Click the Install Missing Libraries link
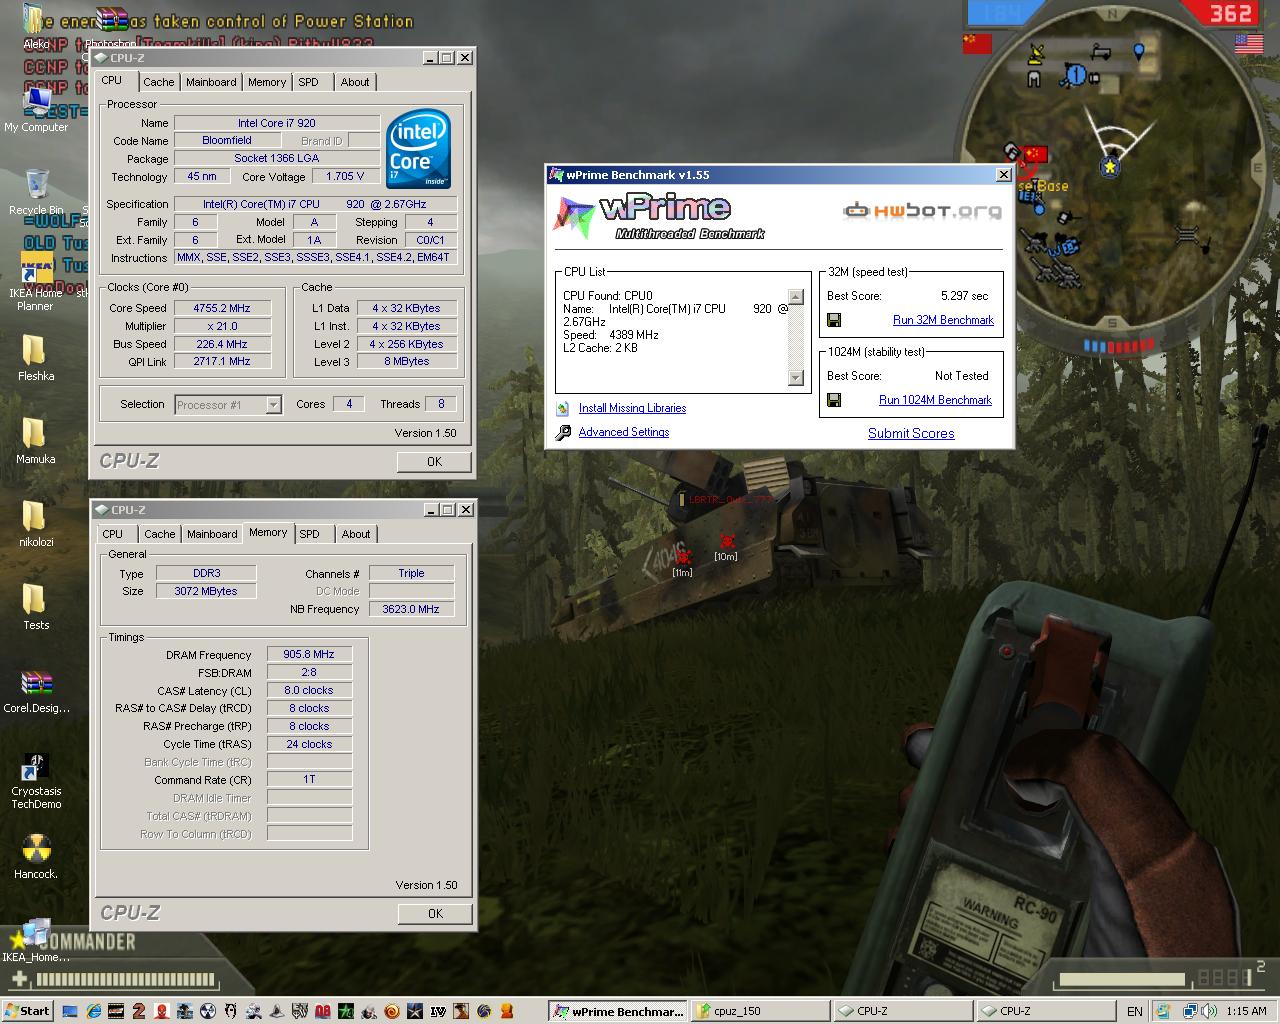Image resolution: width=1280 pixels, height=1024 pixels. (632, 408)
